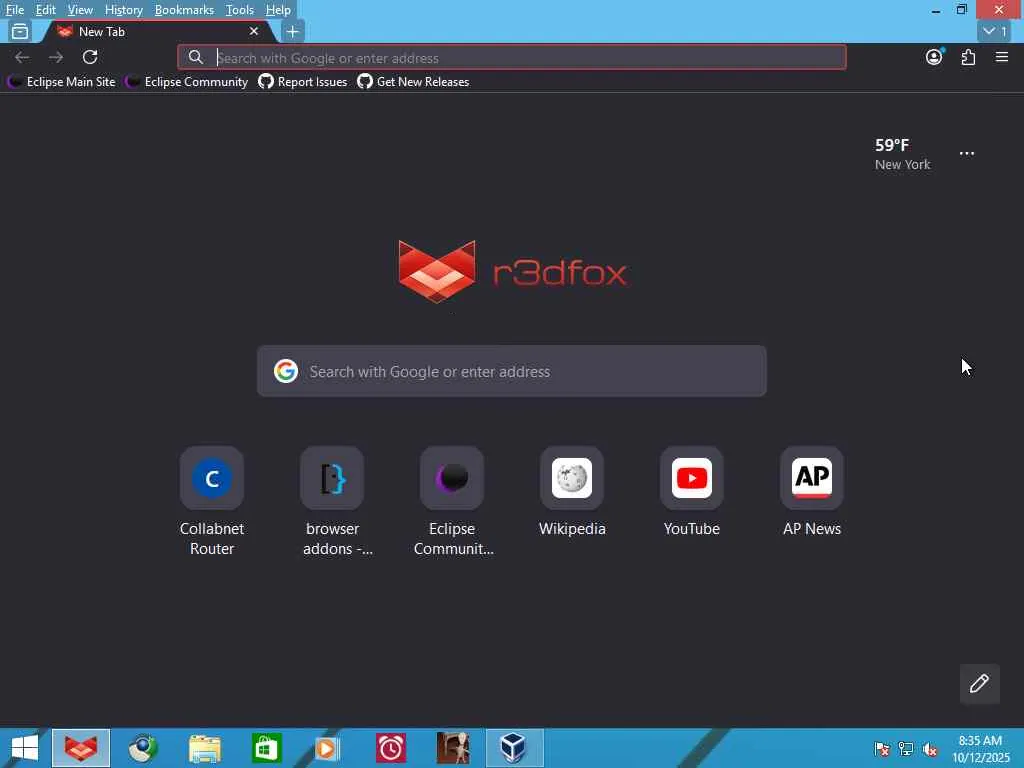The width and height of the screenshot is (1024, 768).
Task: Open the browser addons shortcut
Action: click(x=332, y=501)
